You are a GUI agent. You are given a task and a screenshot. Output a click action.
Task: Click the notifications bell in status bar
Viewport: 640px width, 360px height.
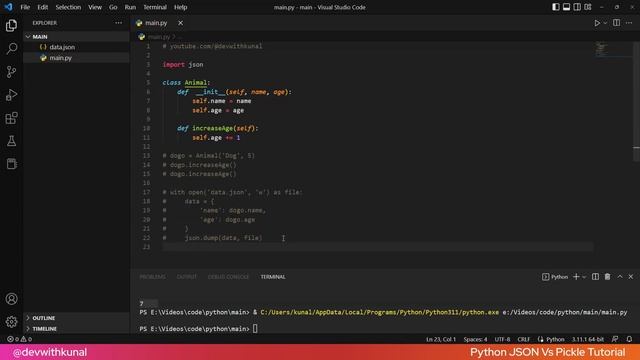tap(629, 339)
